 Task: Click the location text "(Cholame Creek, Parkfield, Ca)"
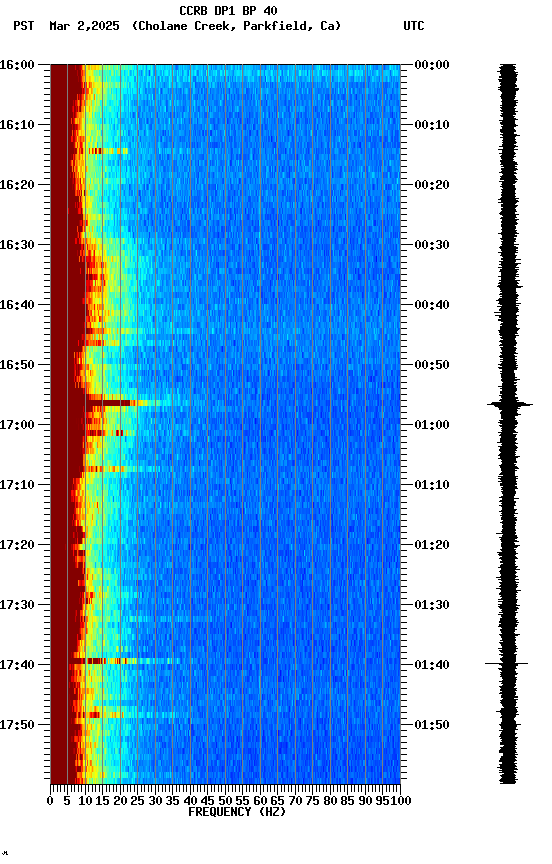(236, 26)
